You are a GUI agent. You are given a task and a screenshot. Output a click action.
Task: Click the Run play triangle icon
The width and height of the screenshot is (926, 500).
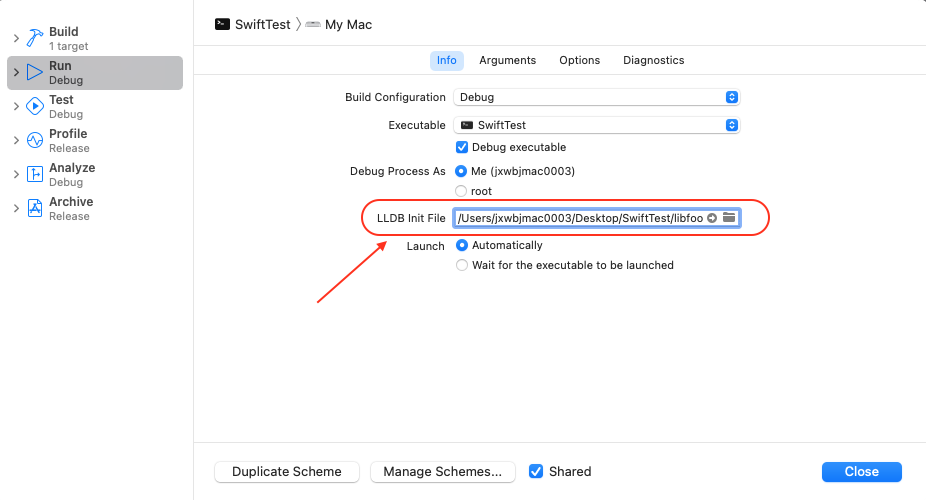[35, 73]
